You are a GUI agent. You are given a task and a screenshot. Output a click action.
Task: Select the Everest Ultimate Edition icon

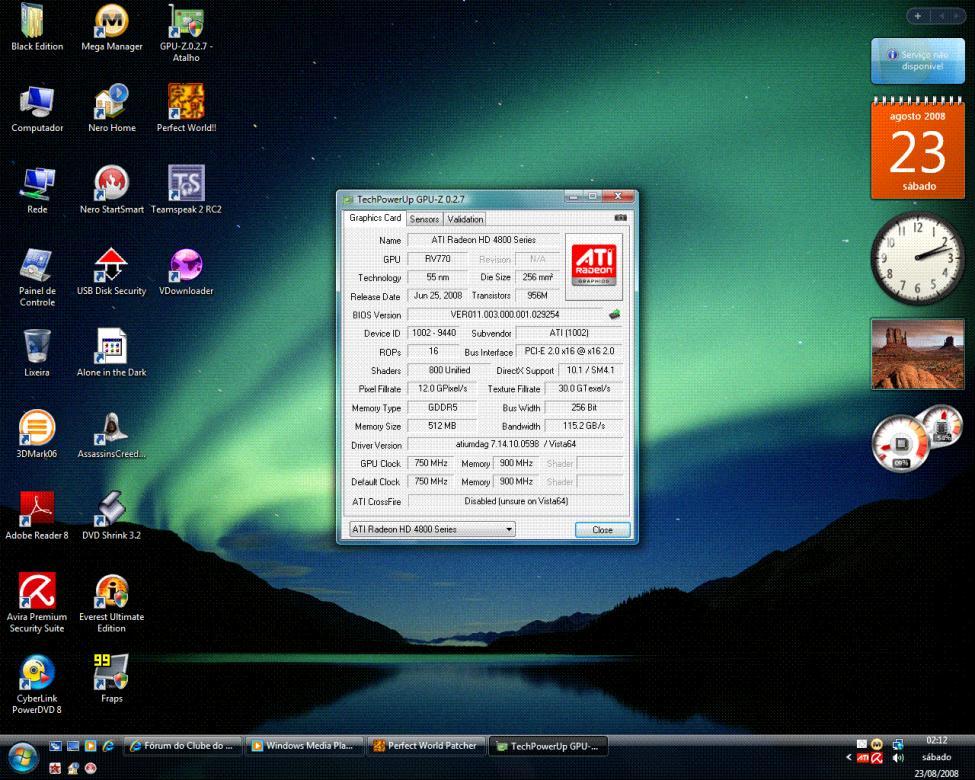[112, 603]
